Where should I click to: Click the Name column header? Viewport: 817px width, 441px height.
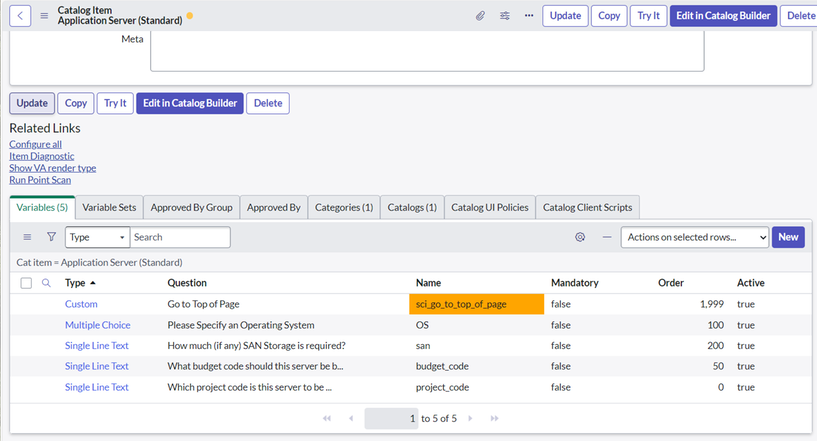point(428,283)
